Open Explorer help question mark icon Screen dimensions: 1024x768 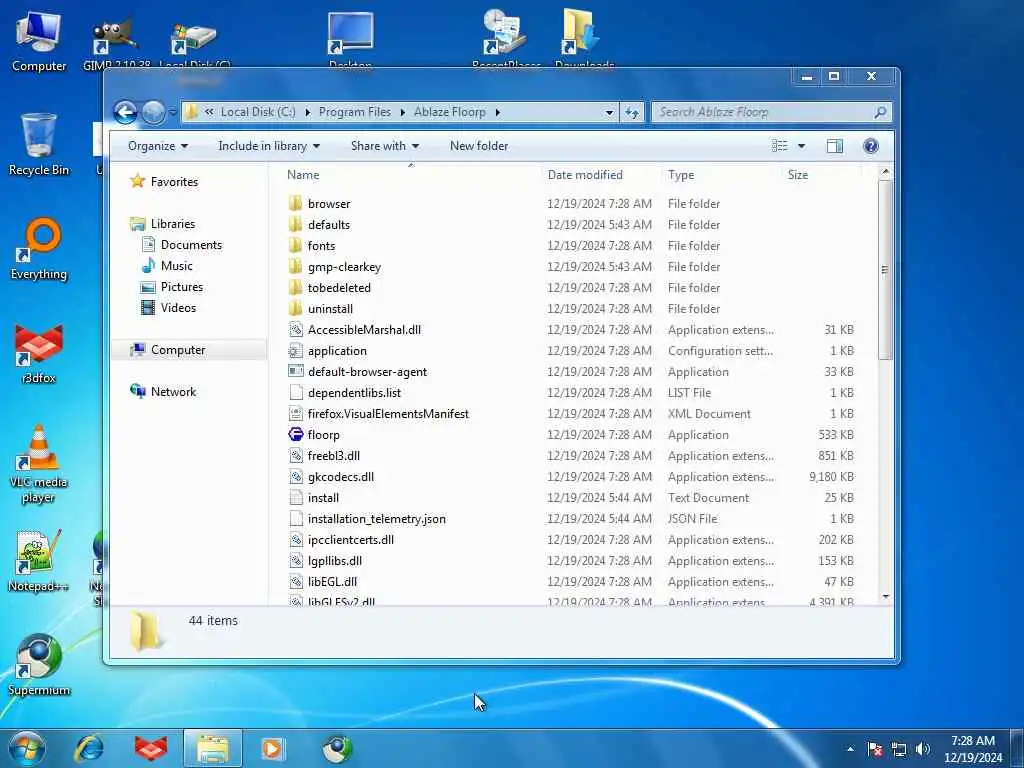pos(871,146)
